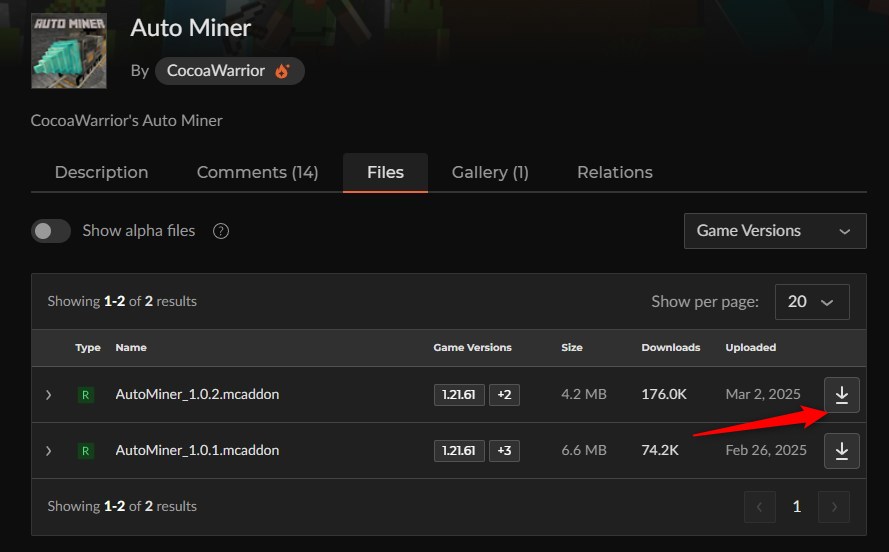Click the Feb 26, 2025 upload date

point(766,451)
